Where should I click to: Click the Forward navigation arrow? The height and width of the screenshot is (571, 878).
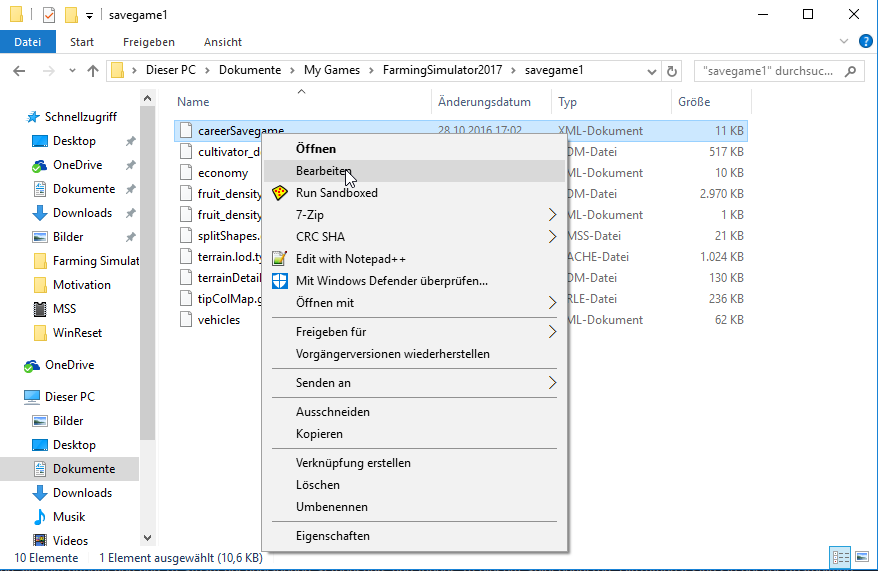pos(49,71)
